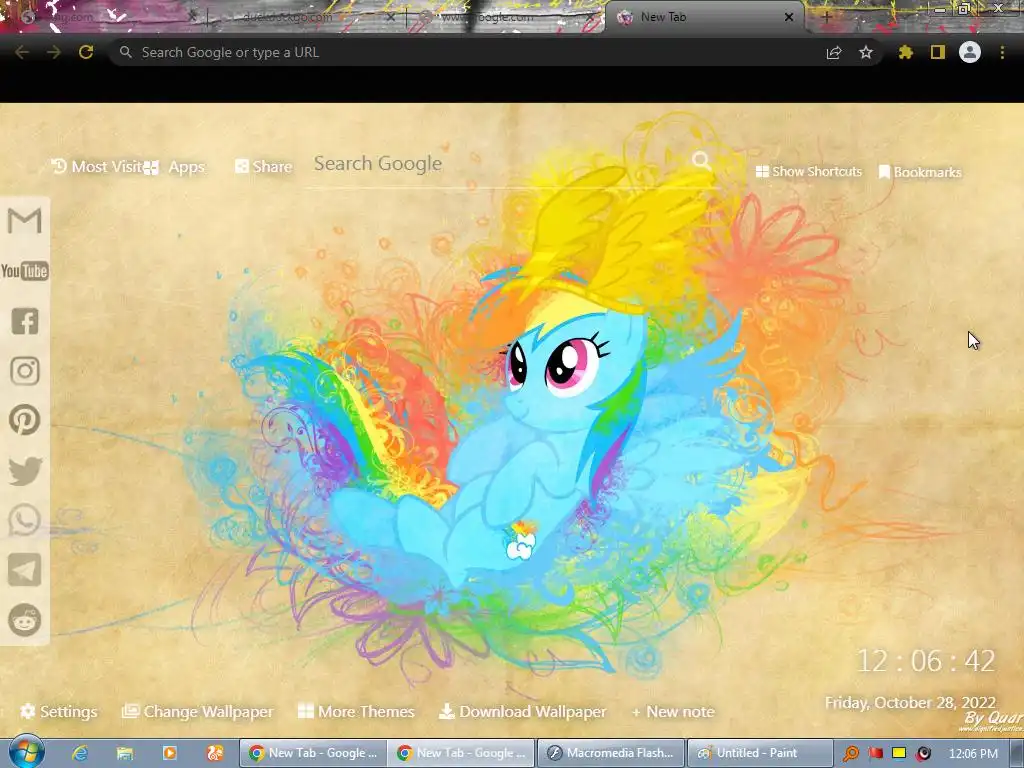Viewport: 1024px width, 768px height.
Task: Click the orange magnifier tray icon
Action: [x=851, y=754]
